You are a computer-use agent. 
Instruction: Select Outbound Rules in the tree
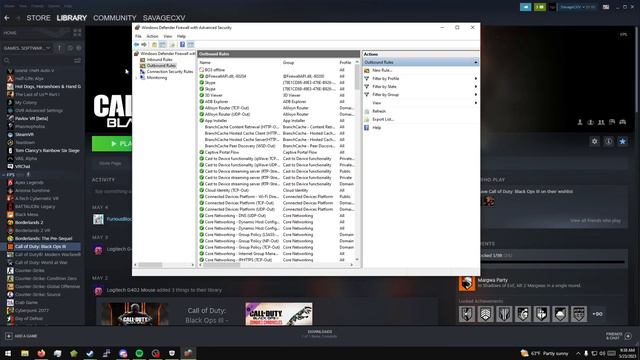tap(161, 65)
